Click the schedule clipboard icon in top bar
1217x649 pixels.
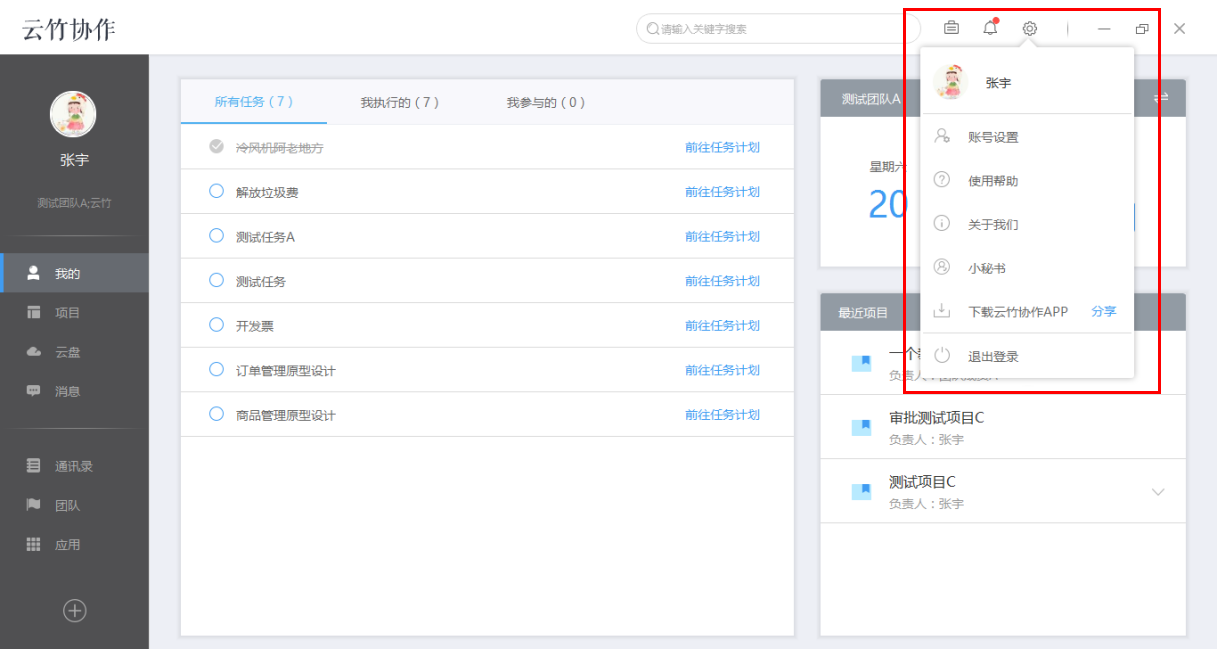point(951,28)
